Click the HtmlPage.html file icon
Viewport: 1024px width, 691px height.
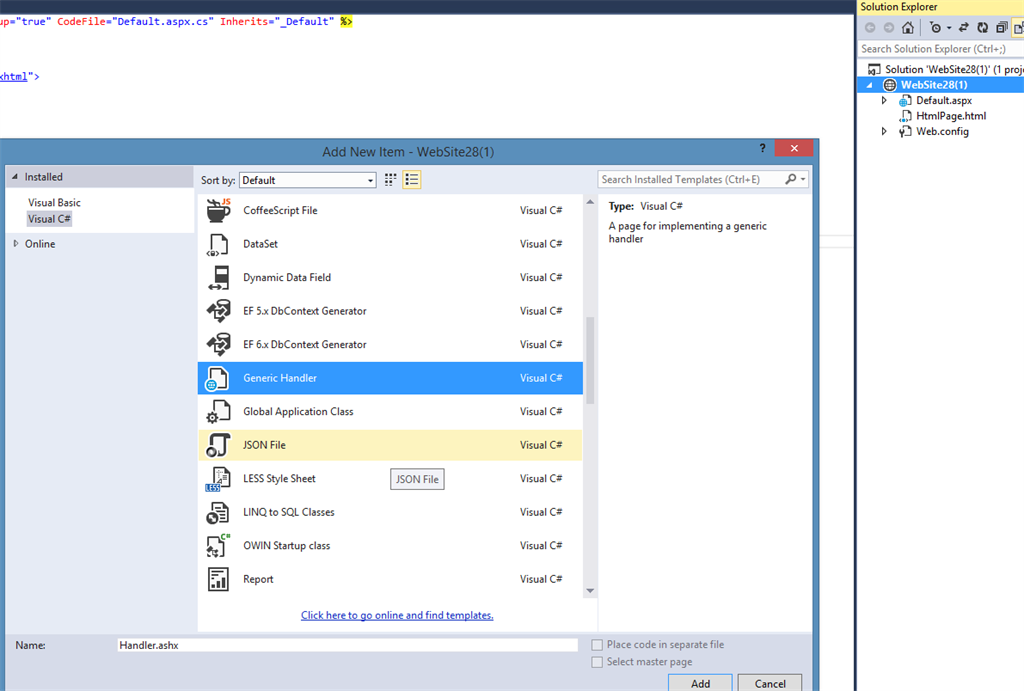point(905,116)
